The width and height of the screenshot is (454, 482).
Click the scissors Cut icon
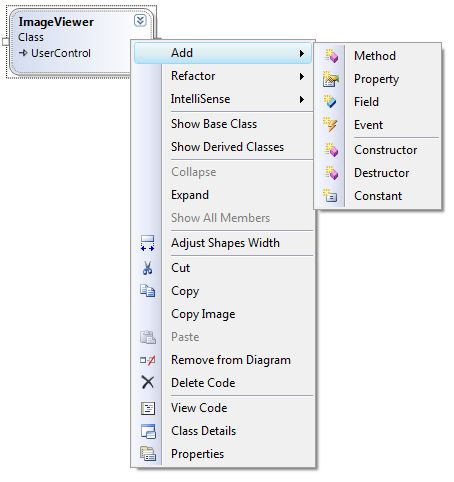147,268
